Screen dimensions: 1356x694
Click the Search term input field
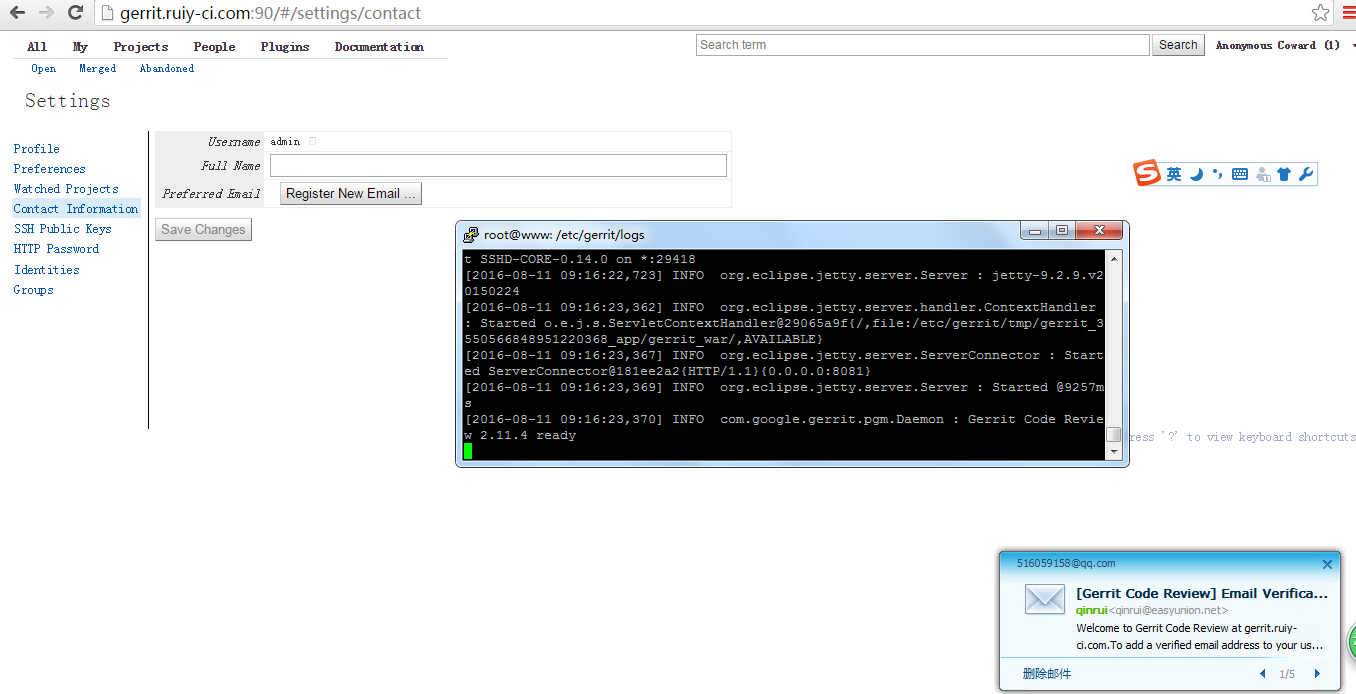click(x=923, y=45)
